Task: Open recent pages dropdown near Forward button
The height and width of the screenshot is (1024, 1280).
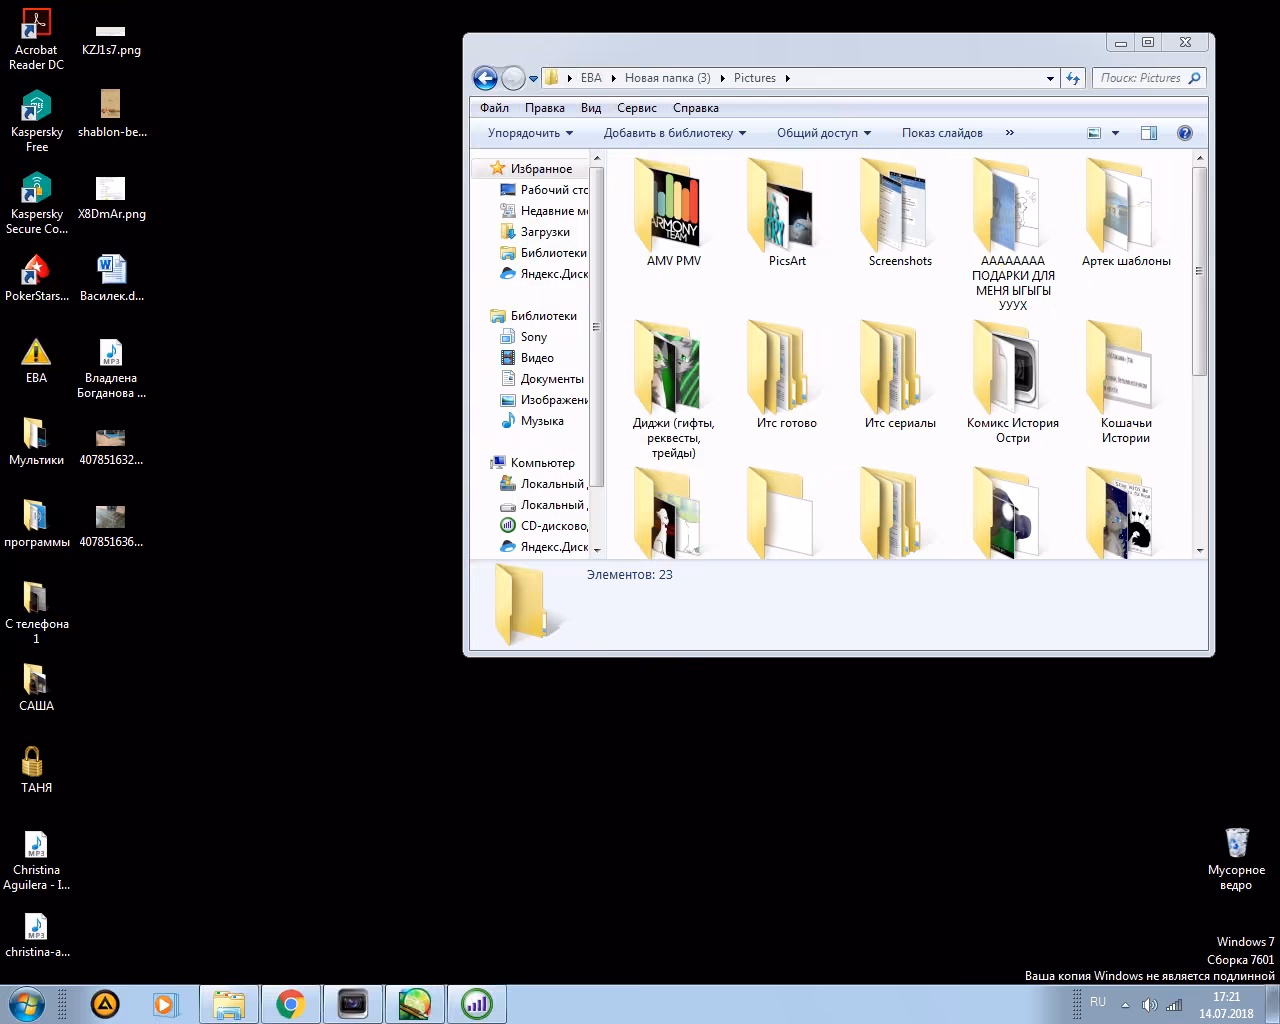Action: point(534,78)
